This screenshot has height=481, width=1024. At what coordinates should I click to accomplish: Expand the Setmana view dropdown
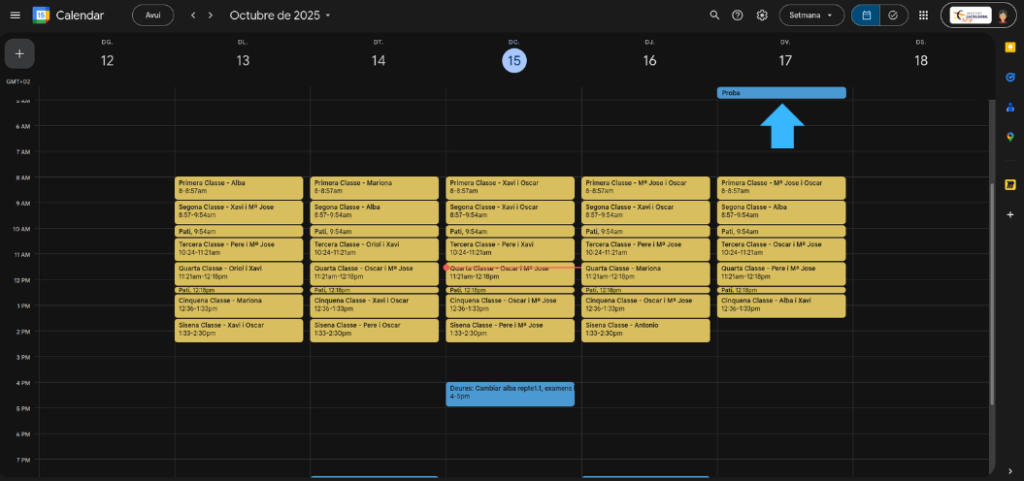[810, 15]
